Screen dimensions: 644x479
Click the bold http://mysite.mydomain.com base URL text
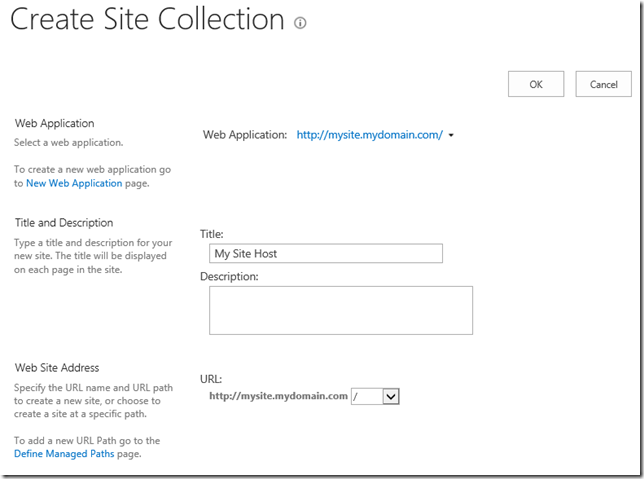(x=278, y=396)
